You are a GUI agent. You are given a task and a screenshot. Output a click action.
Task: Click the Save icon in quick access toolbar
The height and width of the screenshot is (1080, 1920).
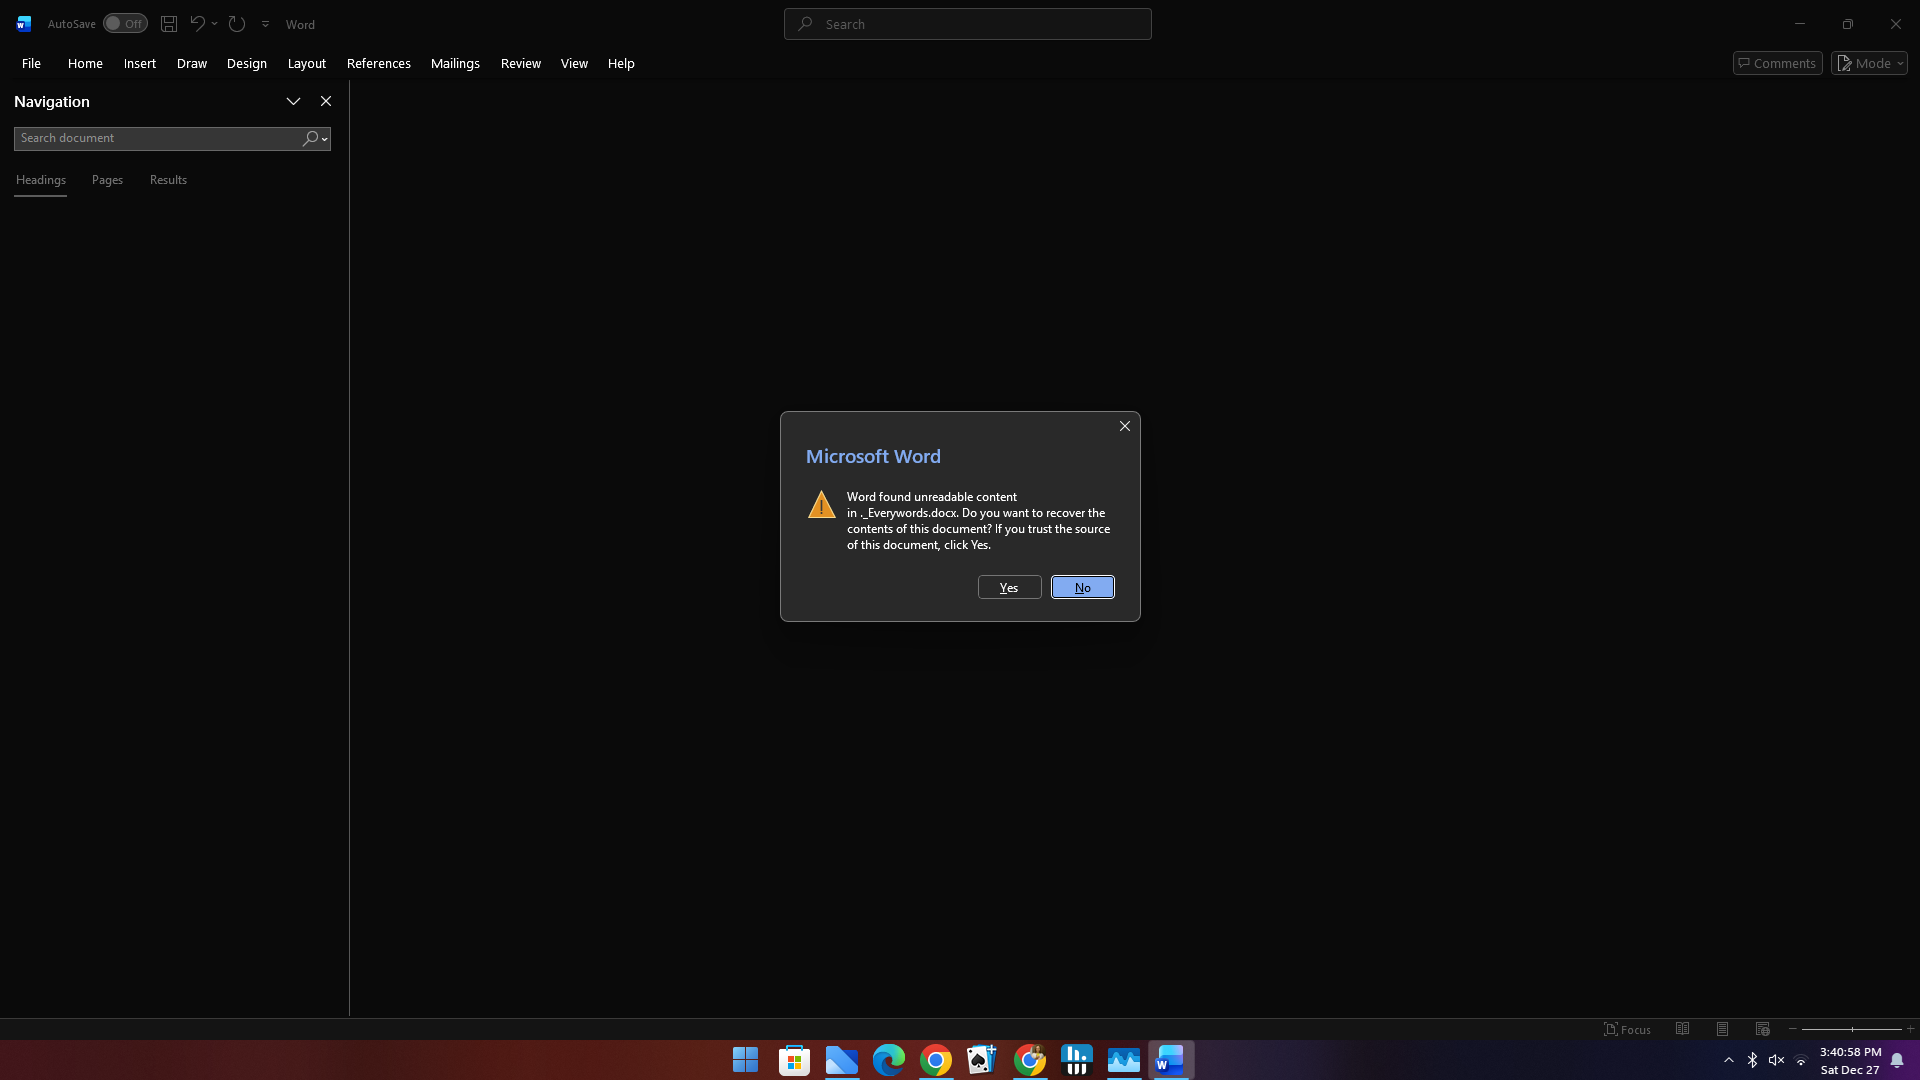click(x=168, y=23)
